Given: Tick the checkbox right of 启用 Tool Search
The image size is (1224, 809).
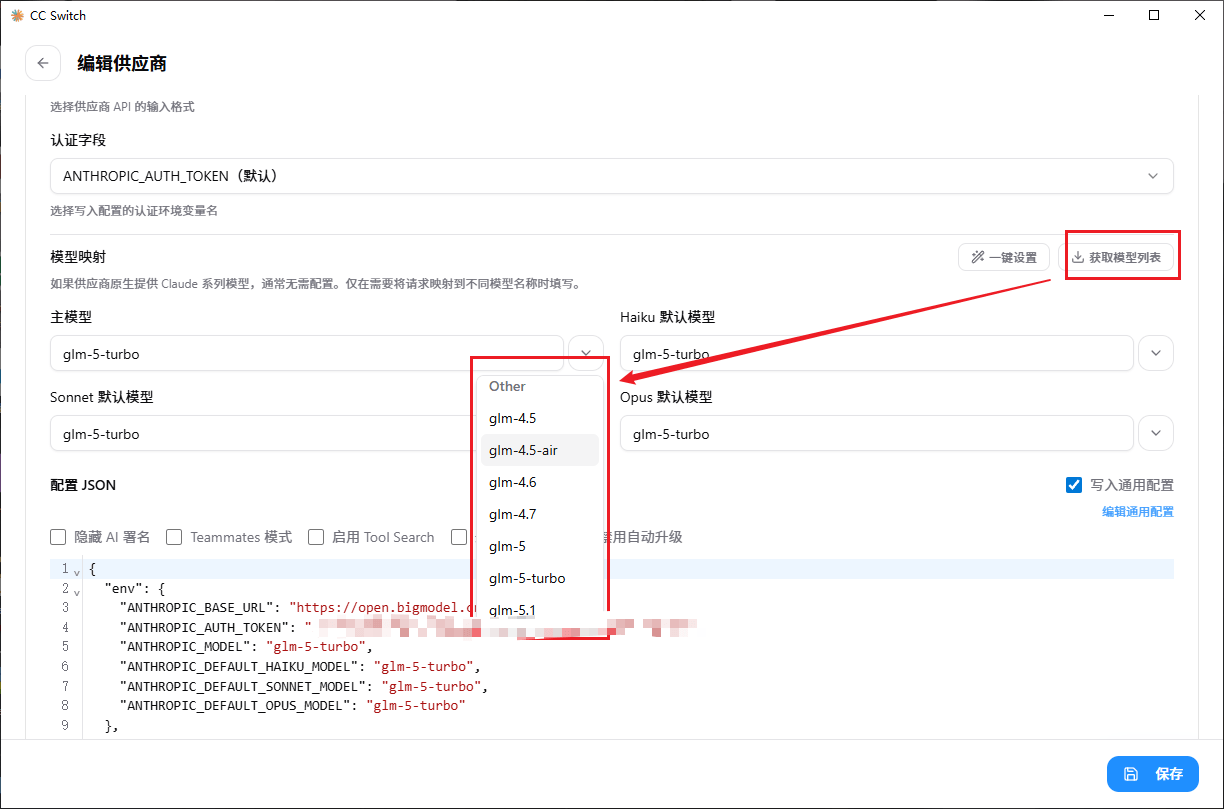Looking at the screenshot, I should tap(459, 537).
